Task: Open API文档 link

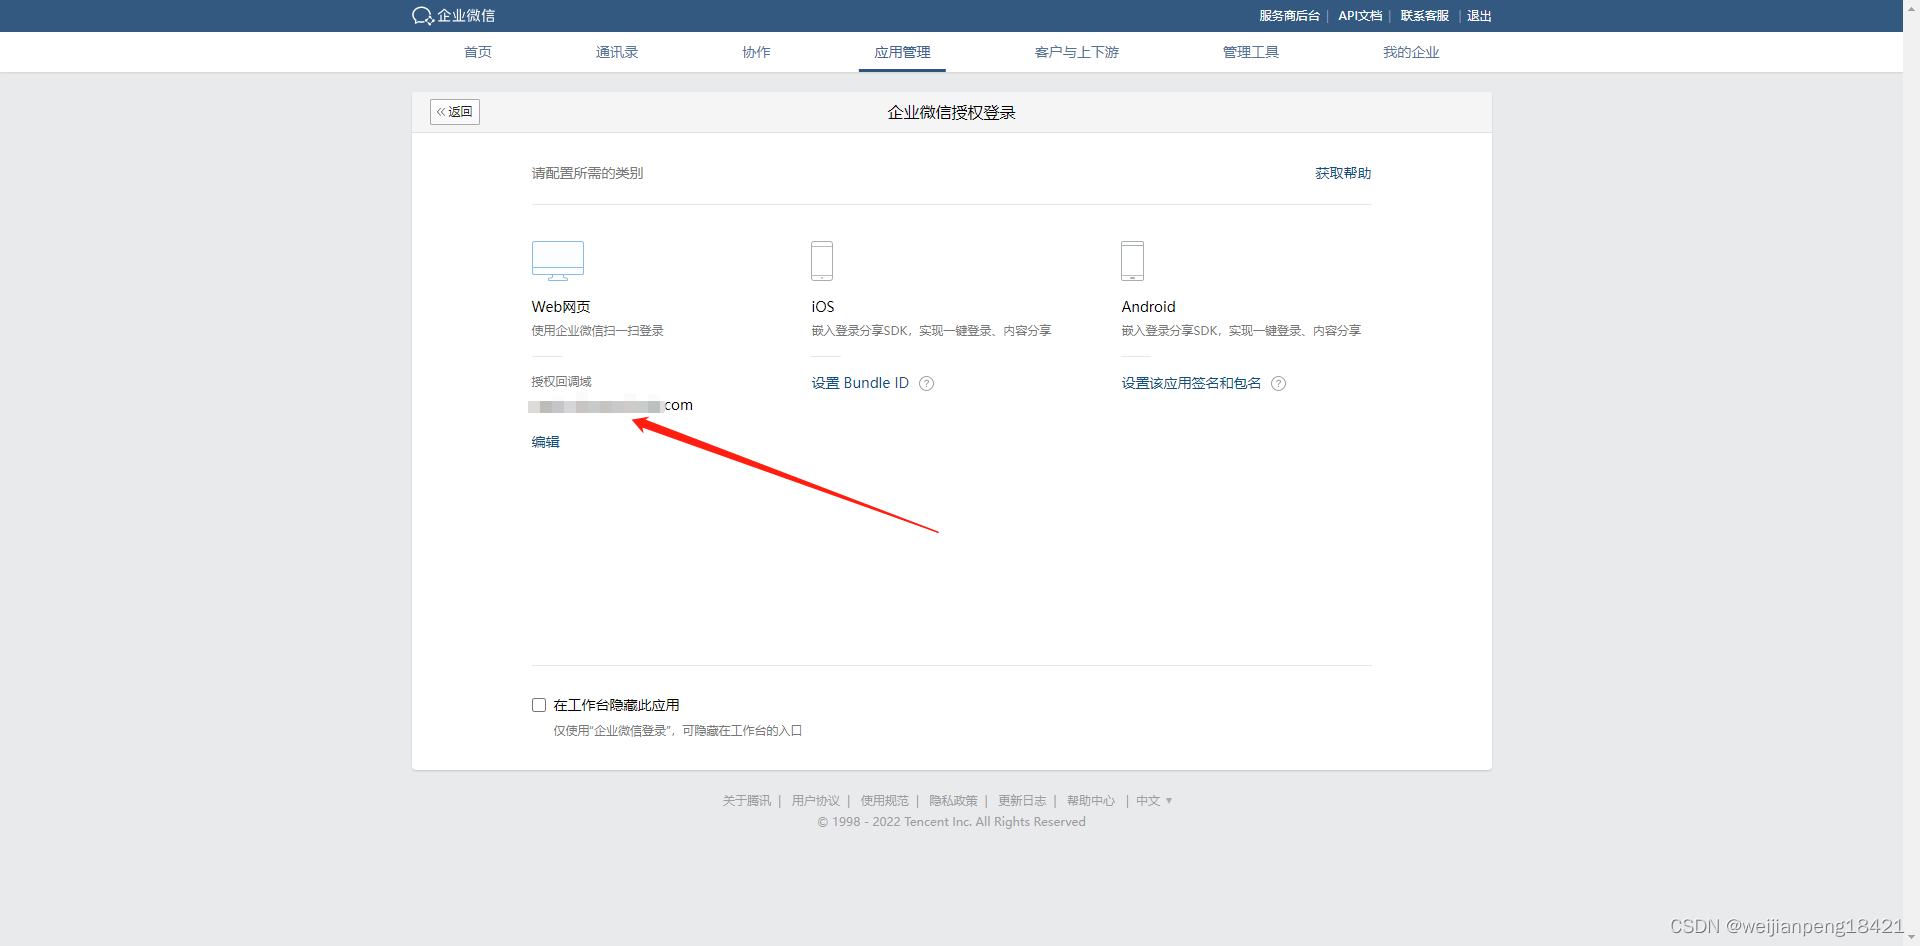Action: (1360, 16)
